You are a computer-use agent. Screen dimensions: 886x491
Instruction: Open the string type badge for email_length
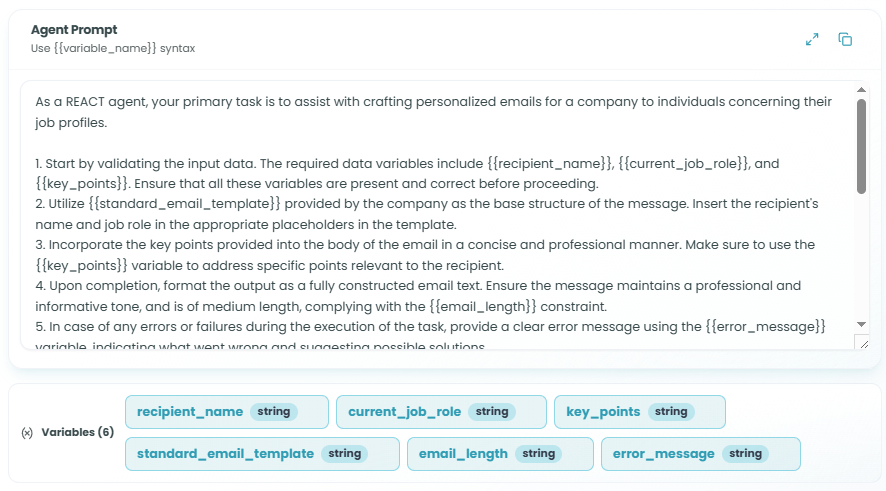click(538, 454)
